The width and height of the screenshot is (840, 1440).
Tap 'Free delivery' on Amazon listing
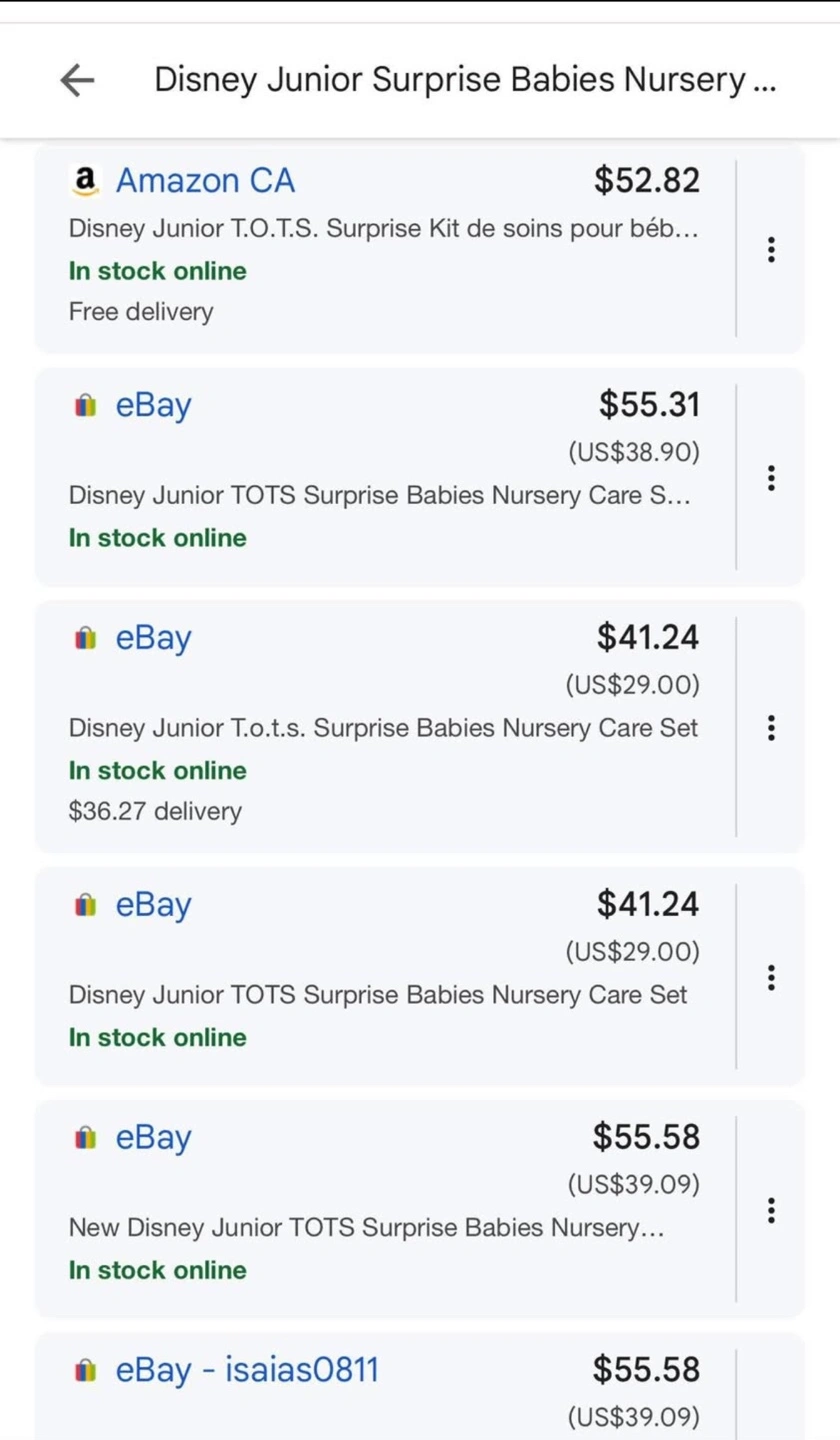pos(141,312)
